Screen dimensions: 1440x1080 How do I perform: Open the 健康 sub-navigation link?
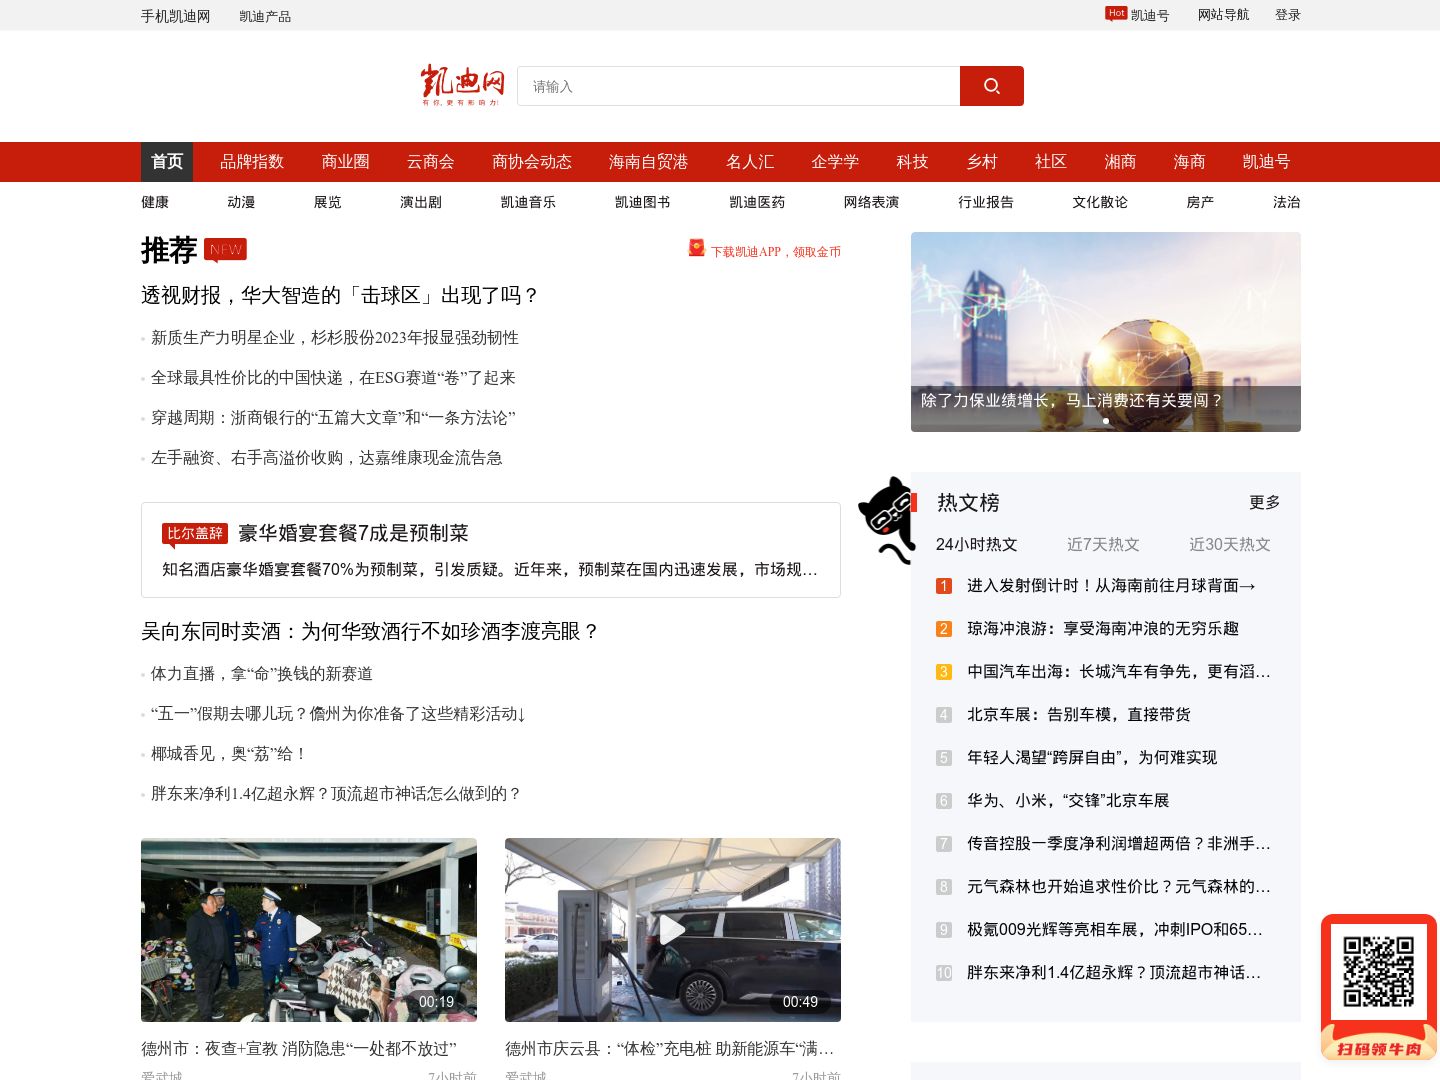pos(155,202)
